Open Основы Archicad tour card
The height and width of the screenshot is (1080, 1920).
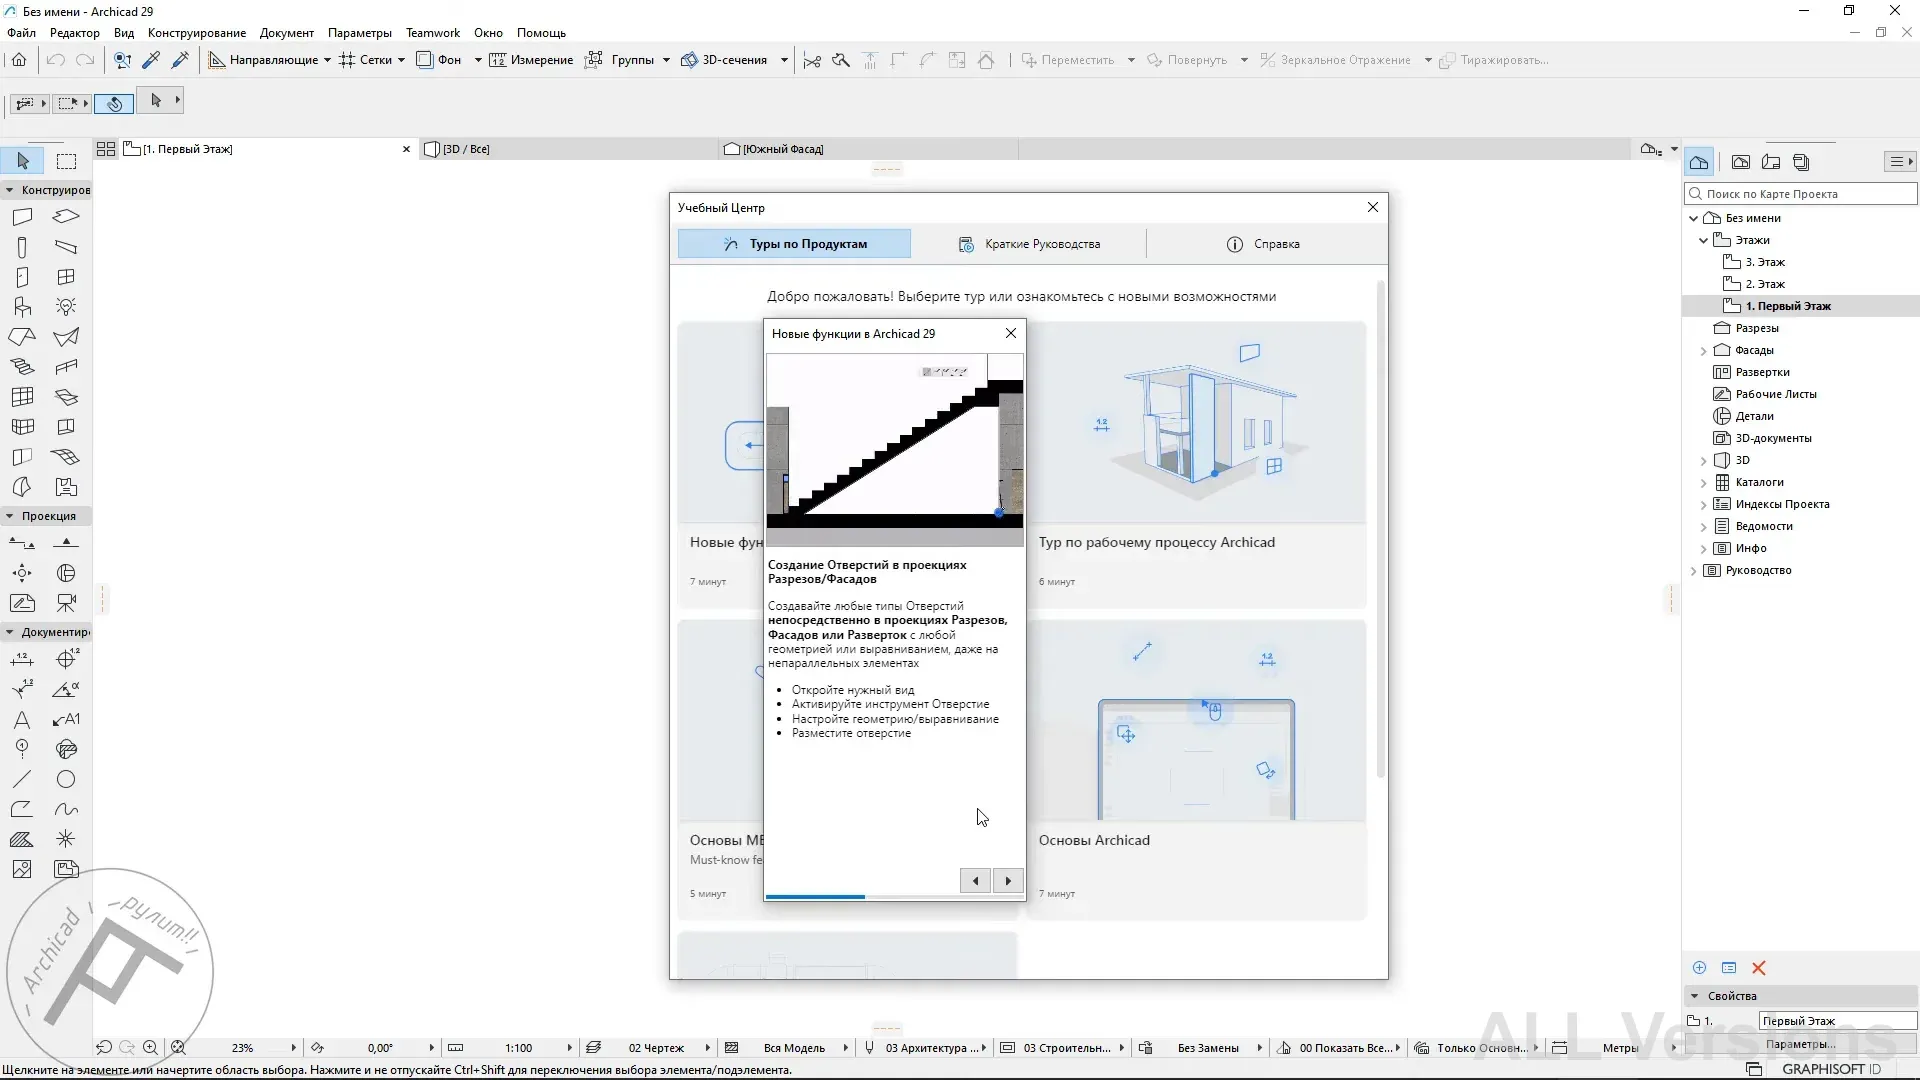point(1196,769)
